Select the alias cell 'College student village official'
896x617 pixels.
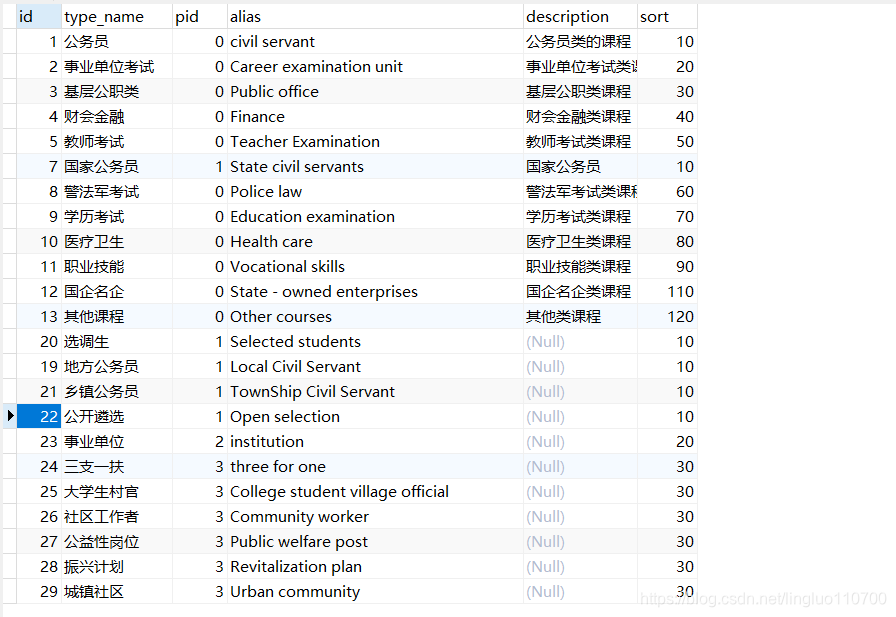pos(375,491)
